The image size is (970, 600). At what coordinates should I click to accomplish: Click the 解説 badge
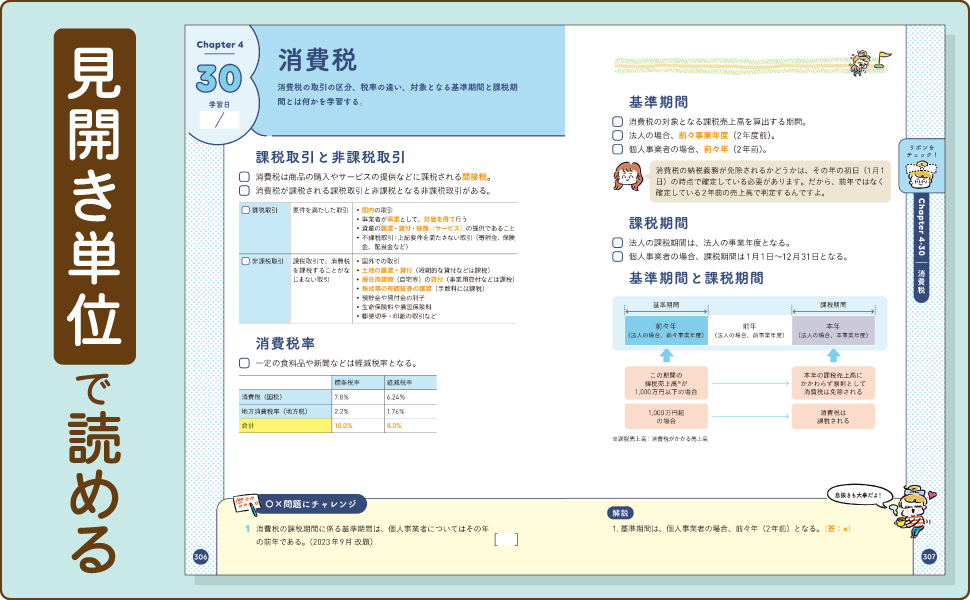[x=620, y=513]
